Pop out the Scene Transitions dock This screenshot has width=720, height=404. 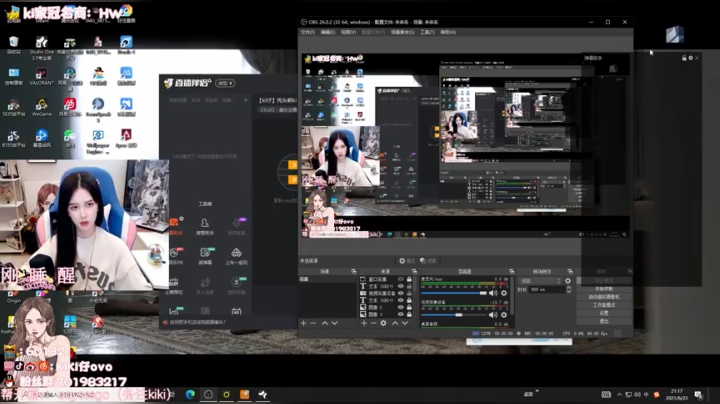click(570, 271)
